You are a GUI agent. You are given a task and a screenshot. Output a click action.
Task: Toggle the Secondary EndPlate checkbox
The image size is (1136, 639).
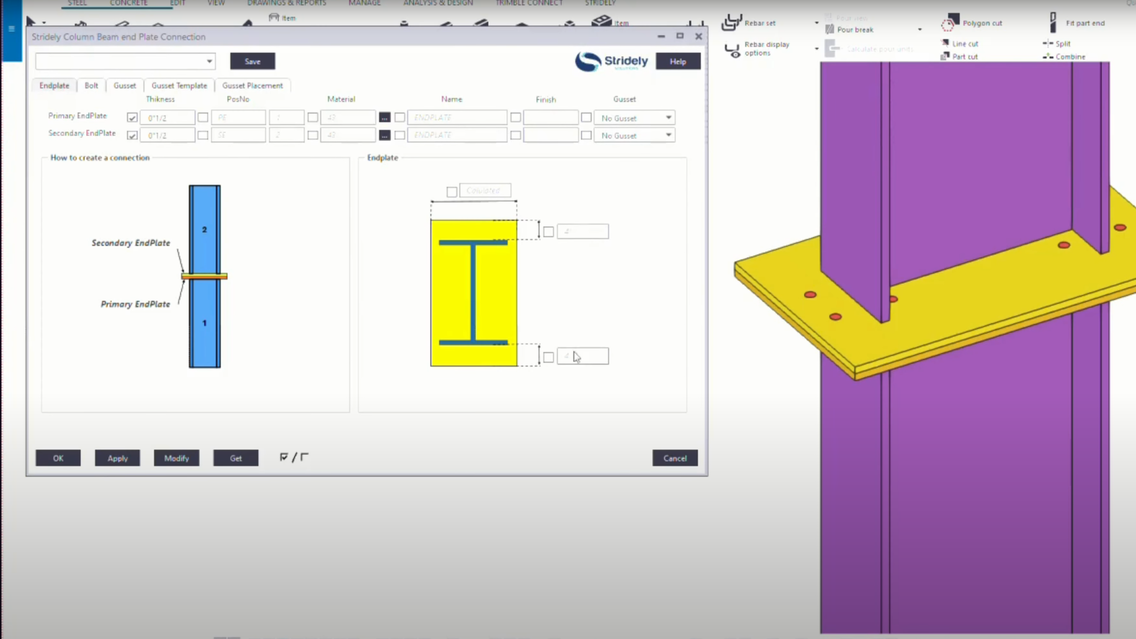point(132,134)
